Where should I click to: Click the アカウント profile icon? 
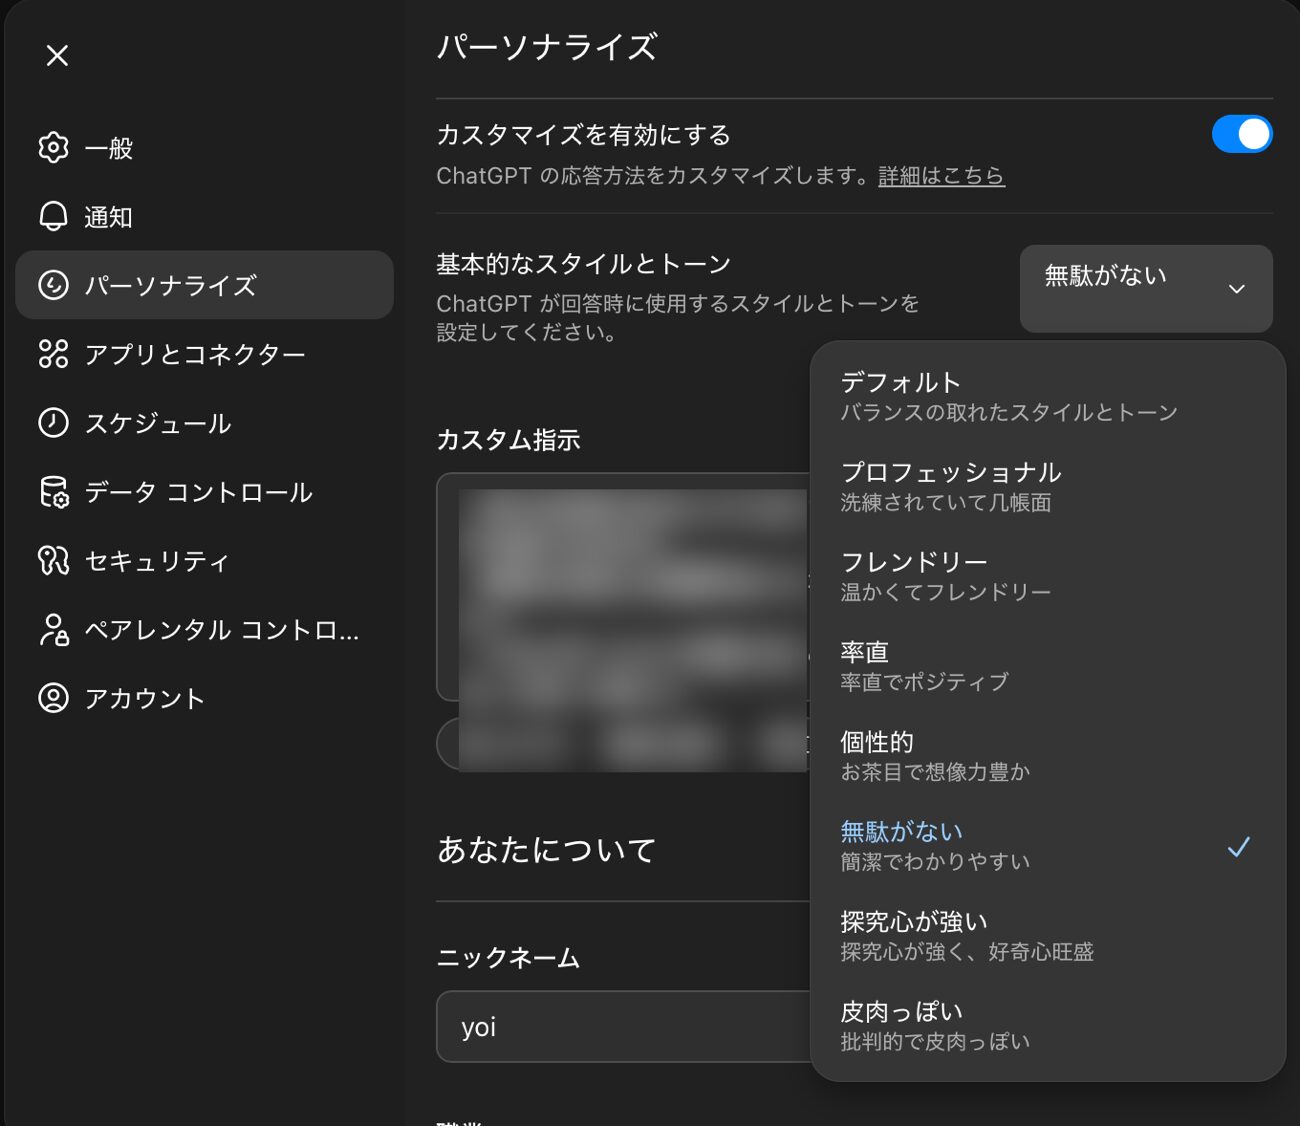coord(53,698)
